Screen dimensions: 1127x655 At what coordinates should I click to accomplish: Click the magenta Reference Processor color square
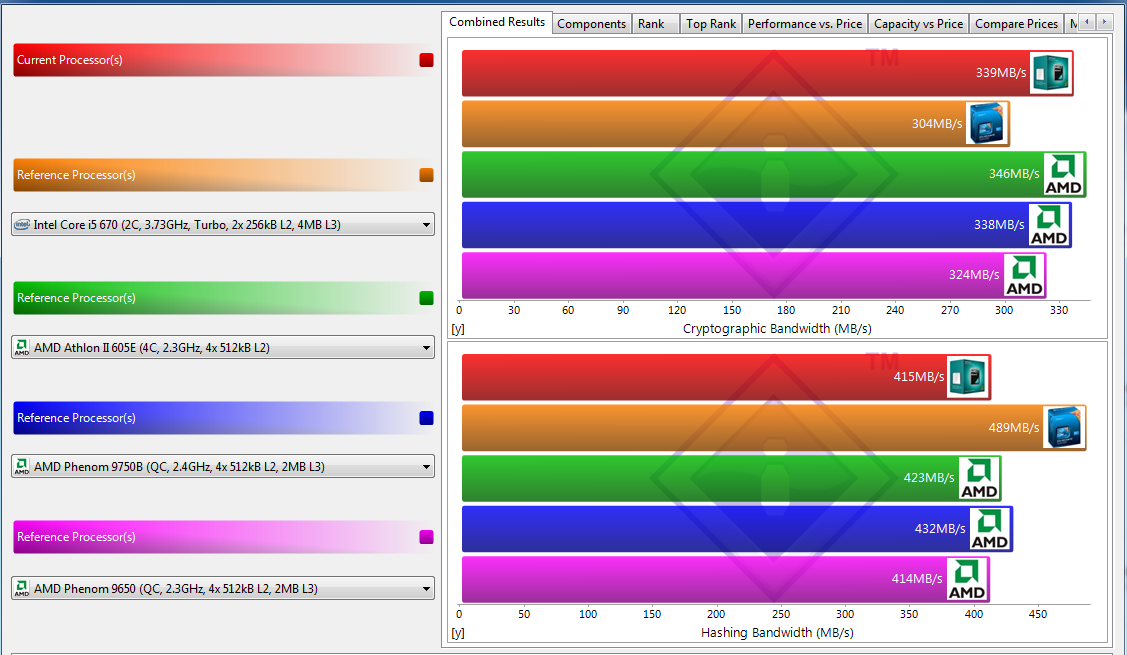(427, 537)
